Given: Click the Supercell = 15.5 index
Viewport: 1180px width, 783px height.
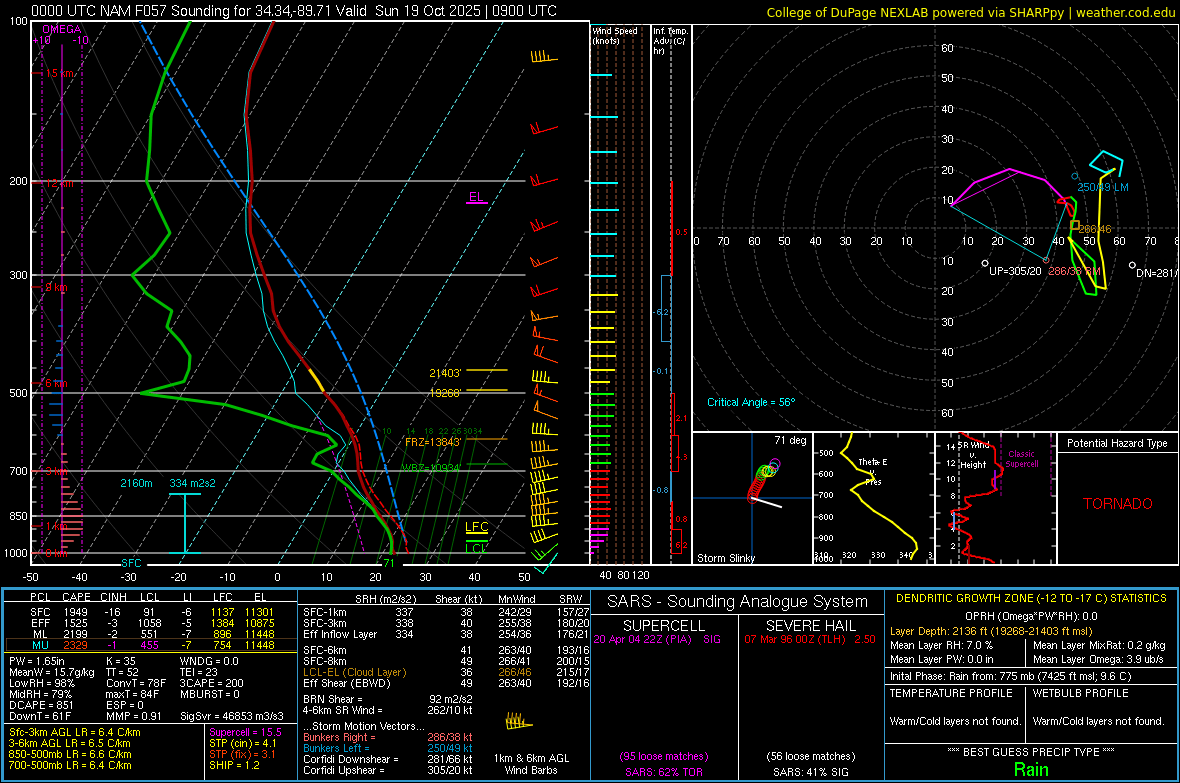Looking at the screenshot, I should 245,732.
